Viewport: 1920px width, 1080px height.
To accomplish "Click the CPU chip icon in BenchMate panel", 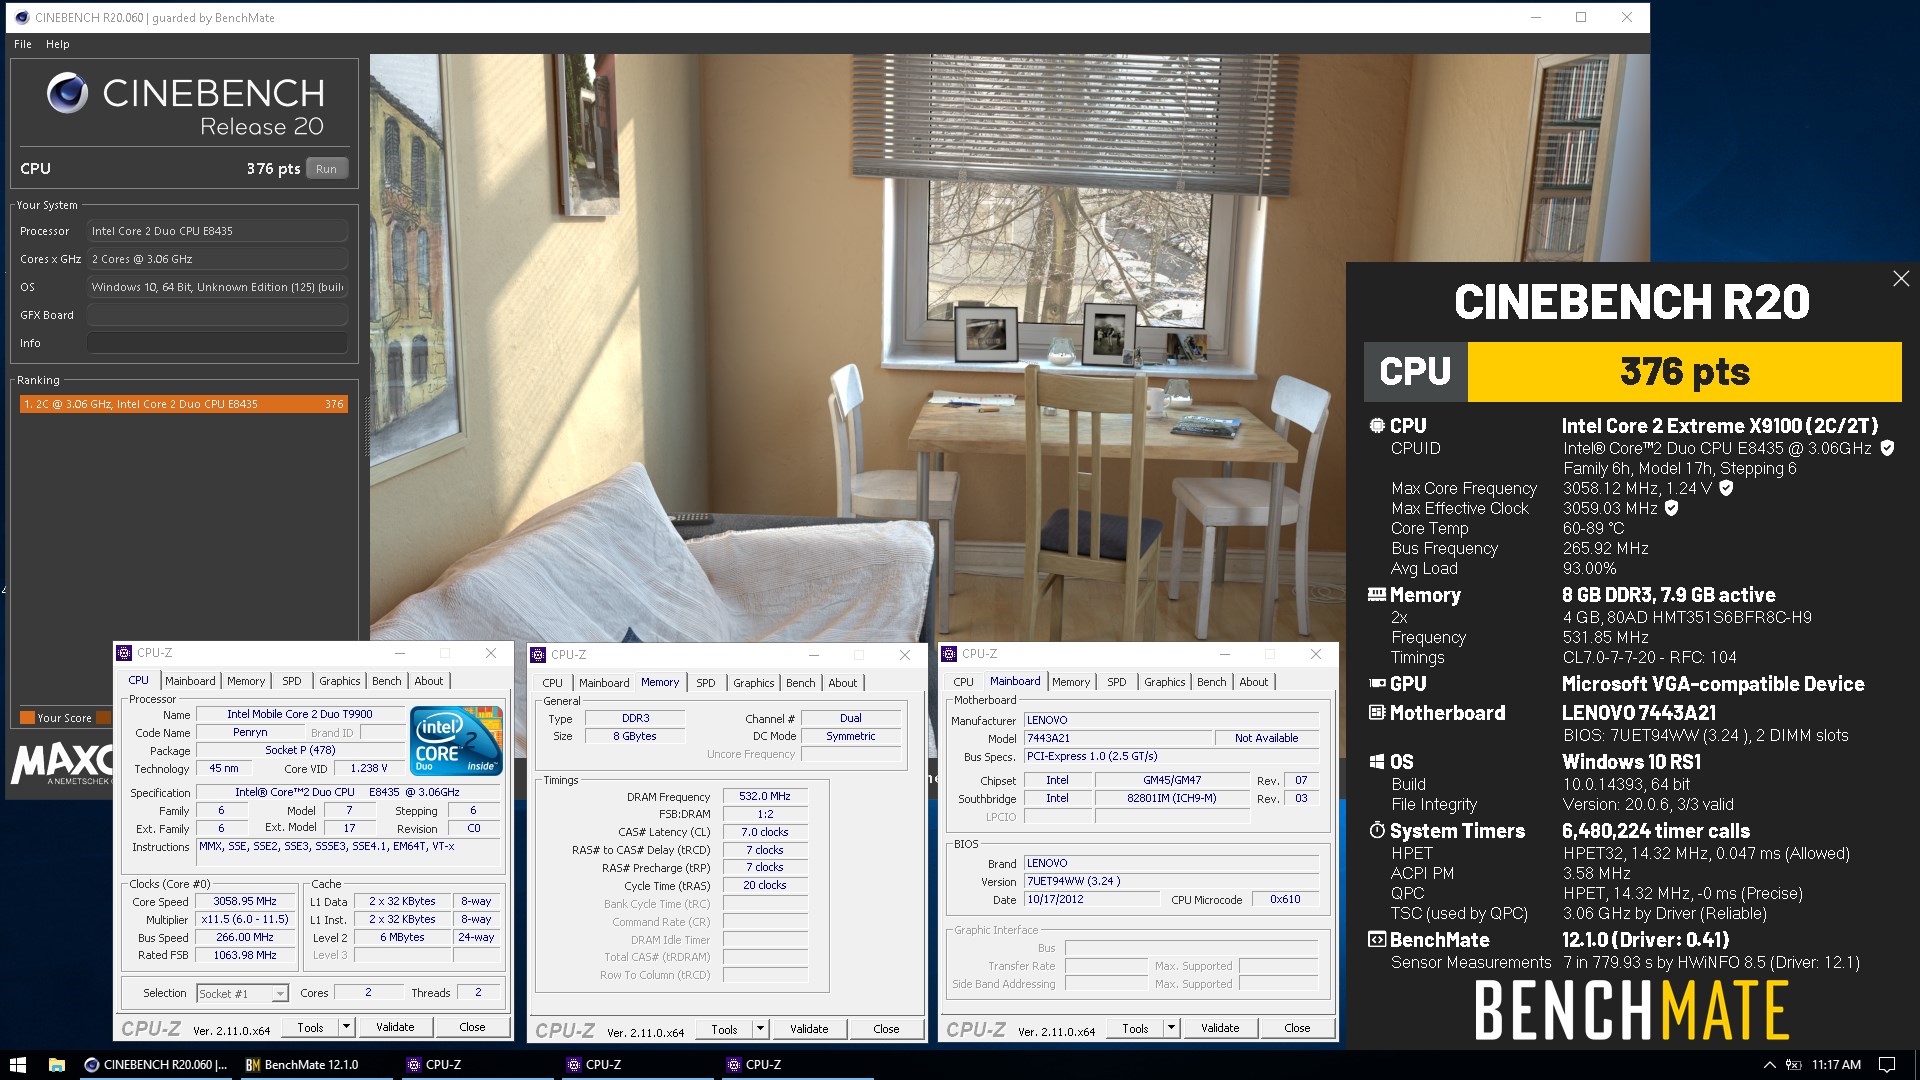I will click(x=1376, y=425).
